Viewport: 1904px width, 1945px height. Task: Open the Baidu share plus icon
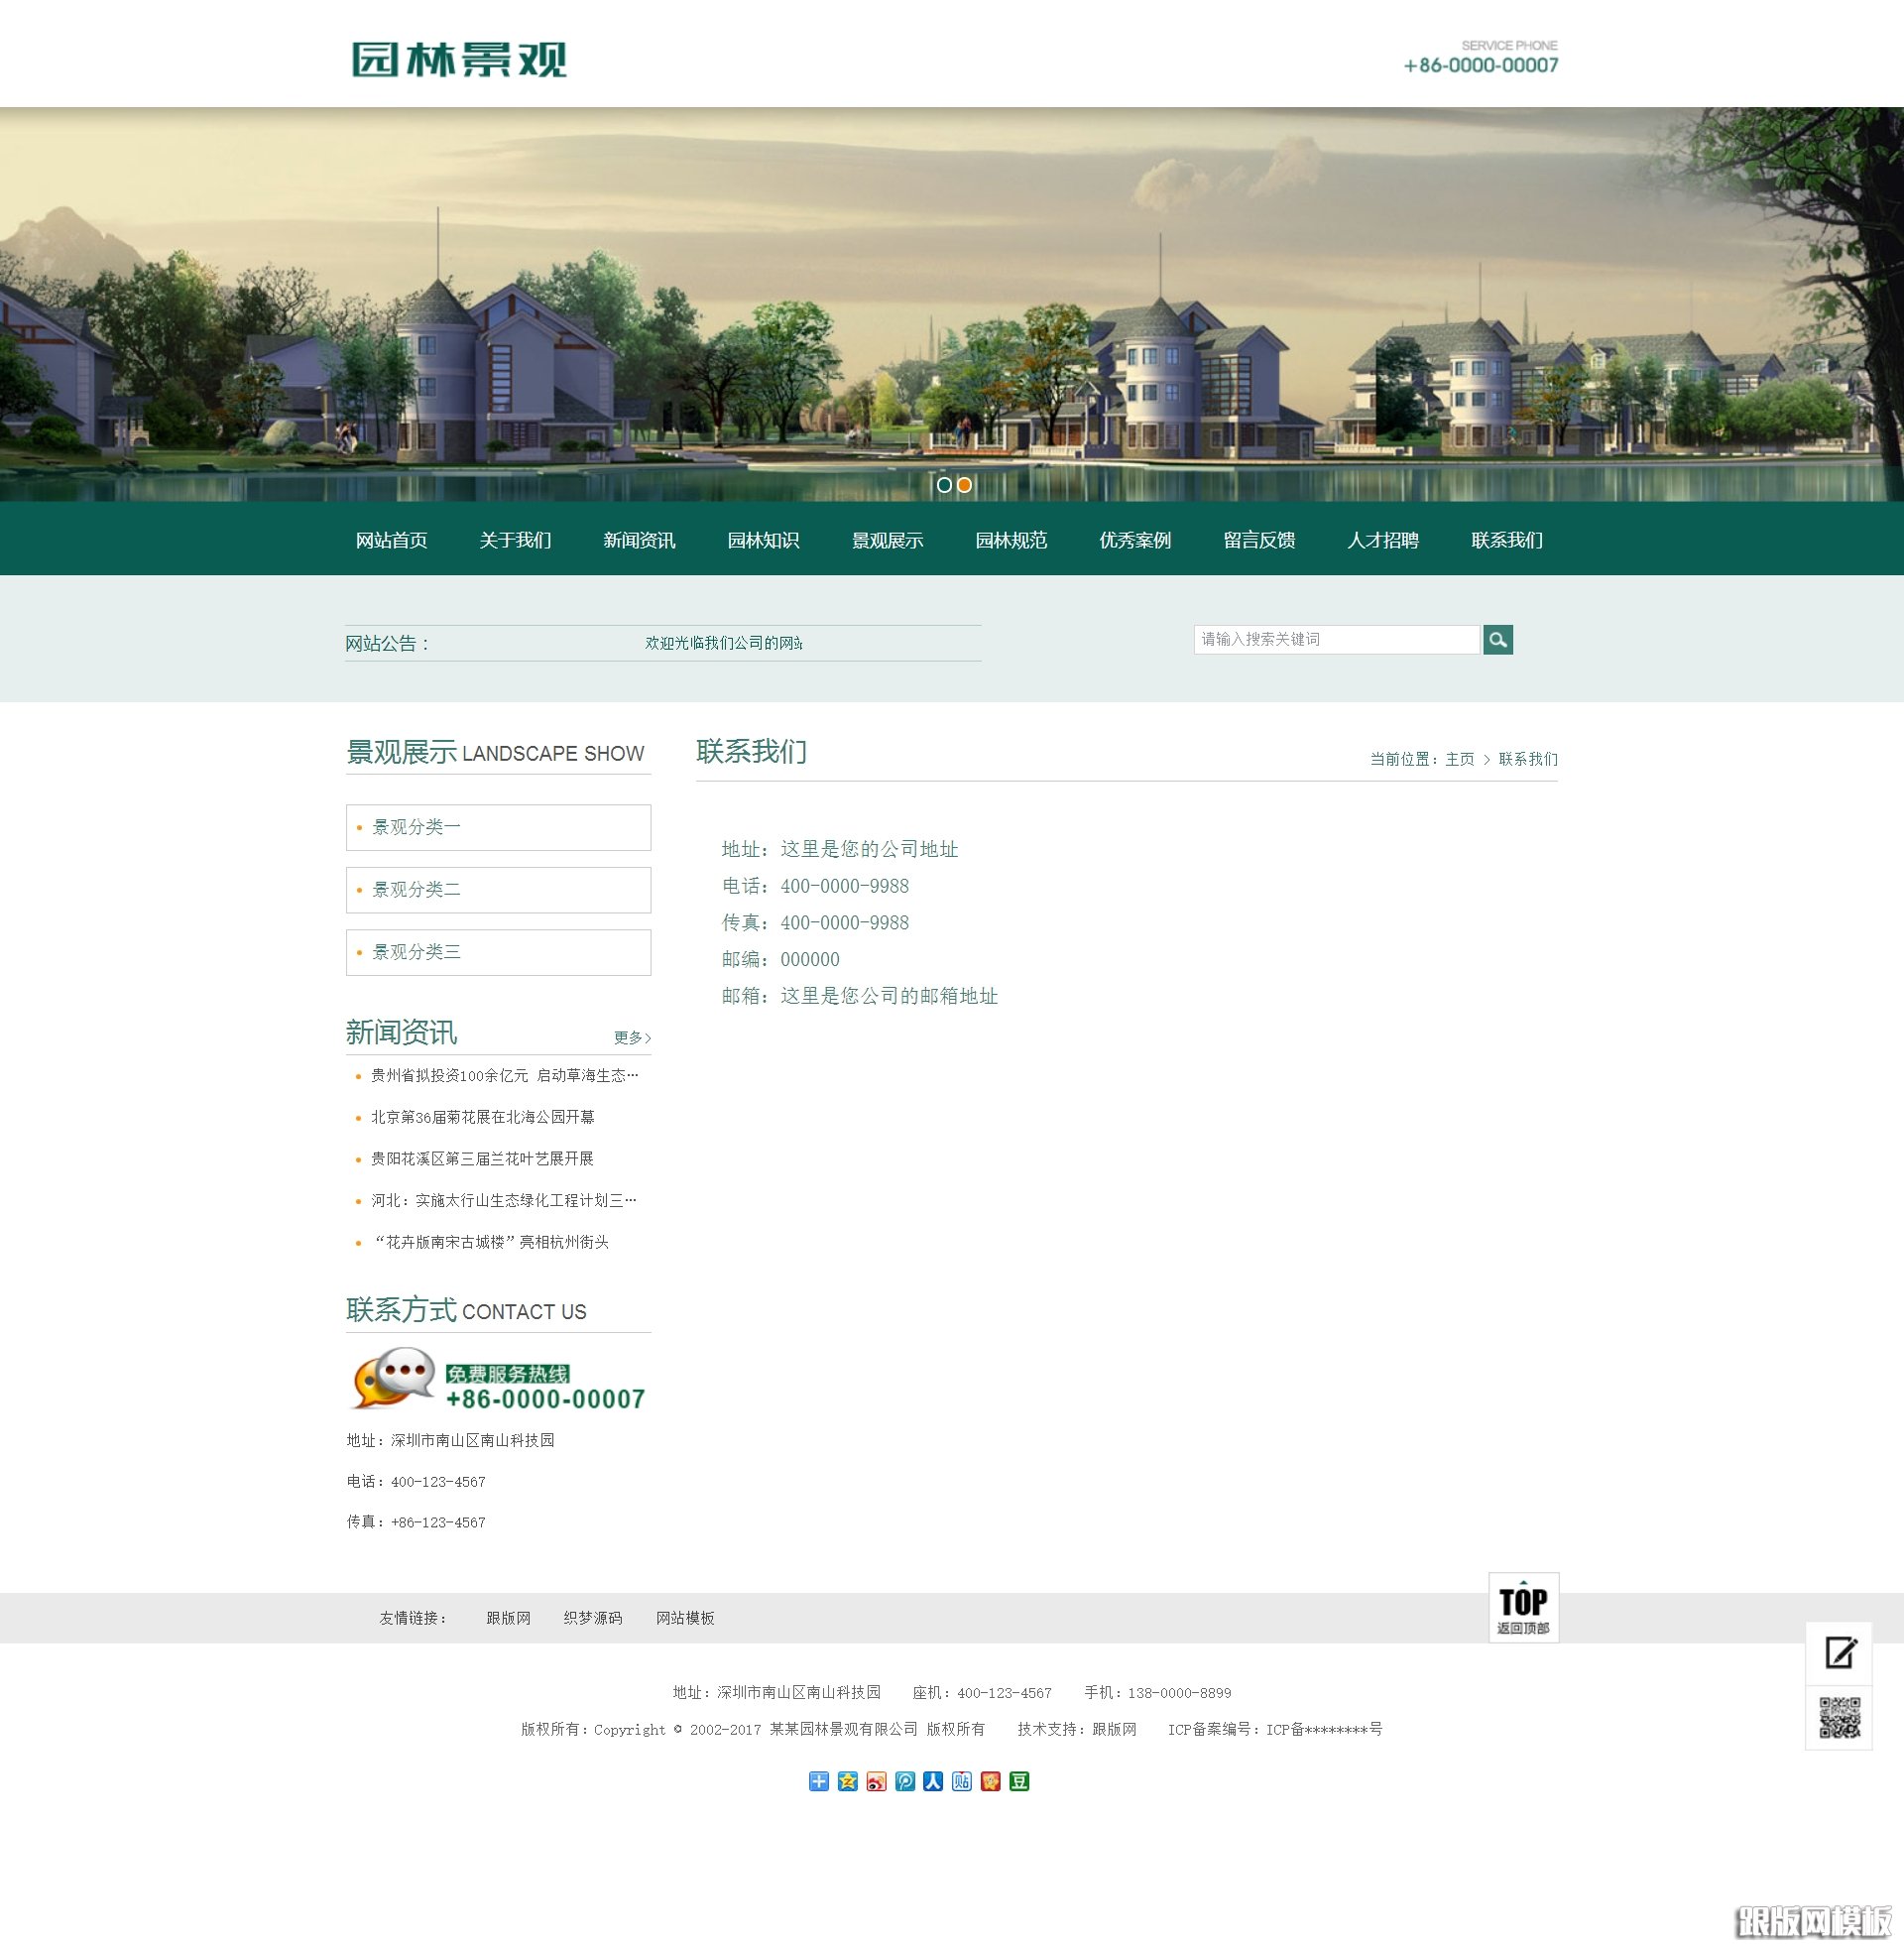point(819,1783)
